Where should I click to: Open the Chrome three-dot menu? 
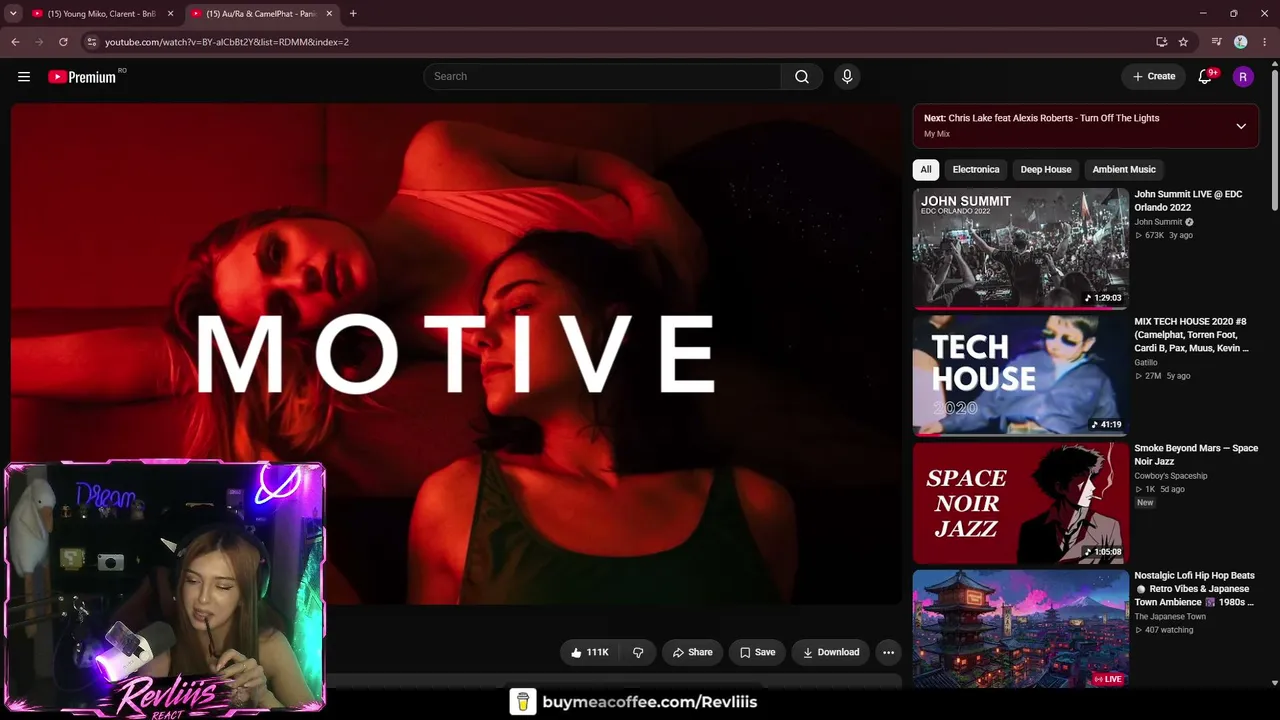pyautogui.click(x=1265, y=42)
